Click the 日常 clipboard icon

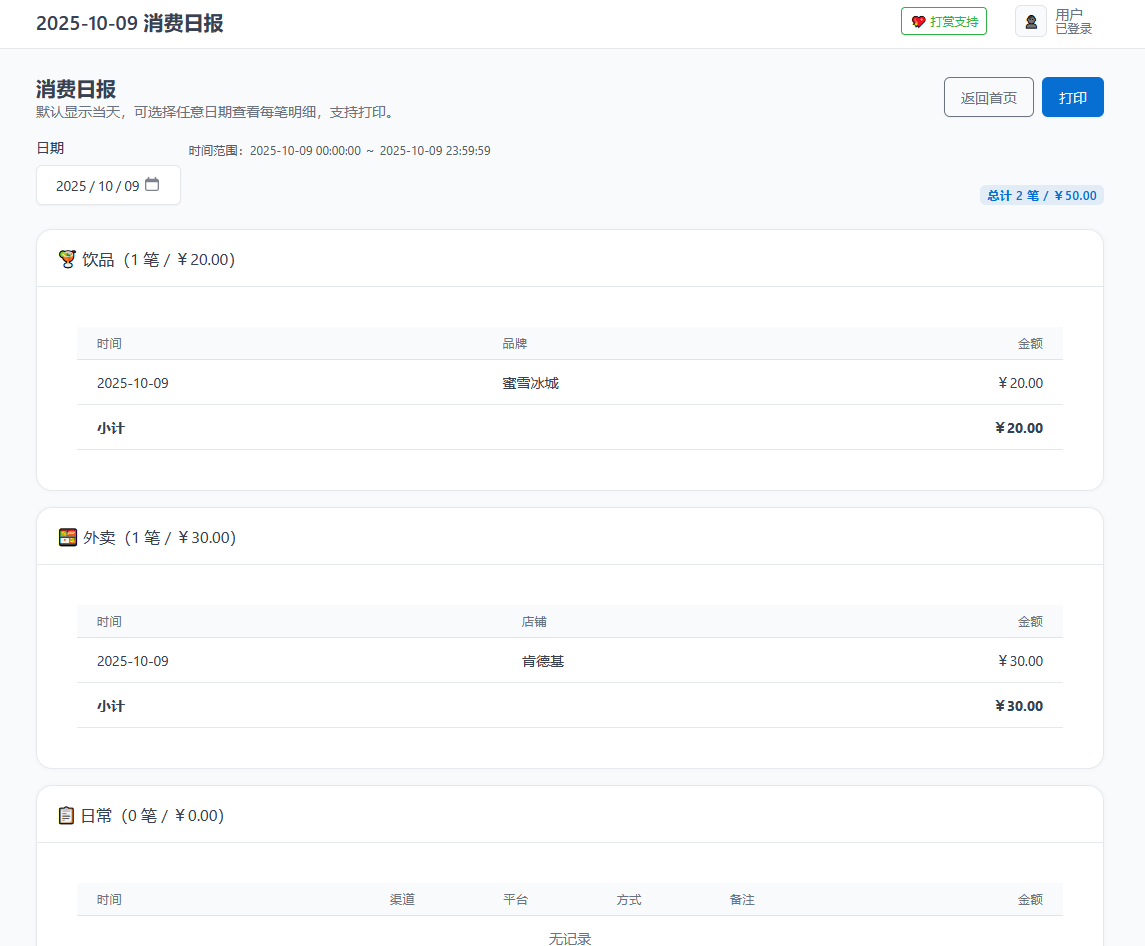[x=67, y=815]
